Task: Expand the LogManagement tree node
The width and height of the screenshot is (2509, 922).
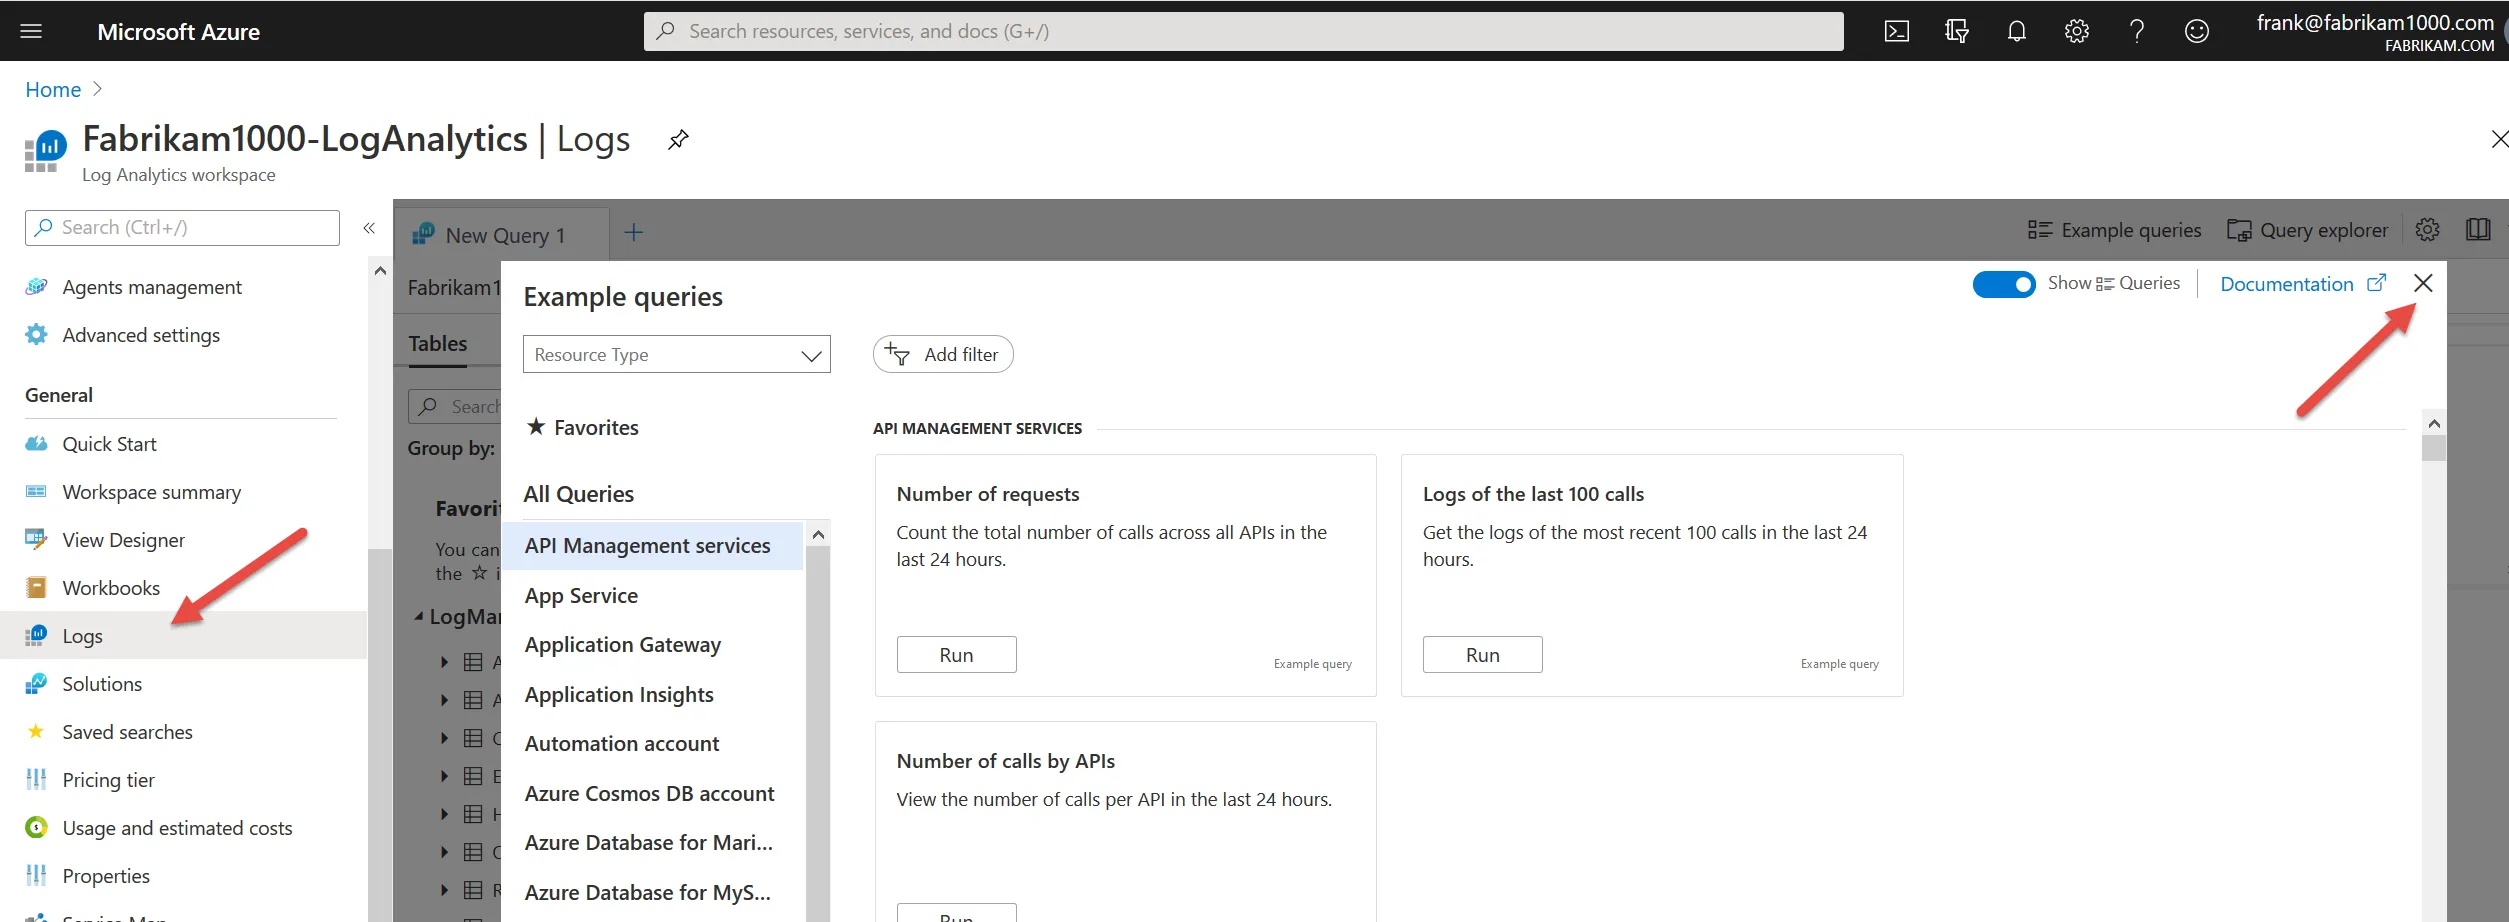Action: click(419, 617)
